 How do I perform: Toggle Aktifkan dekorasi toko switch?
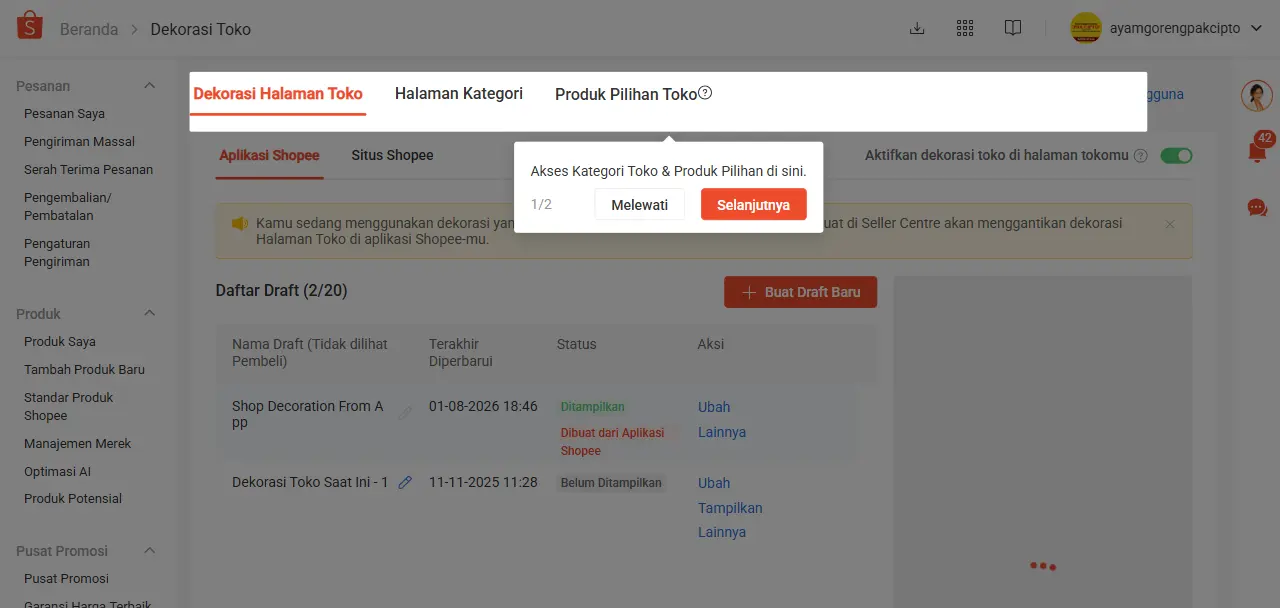coord(1177,156)
